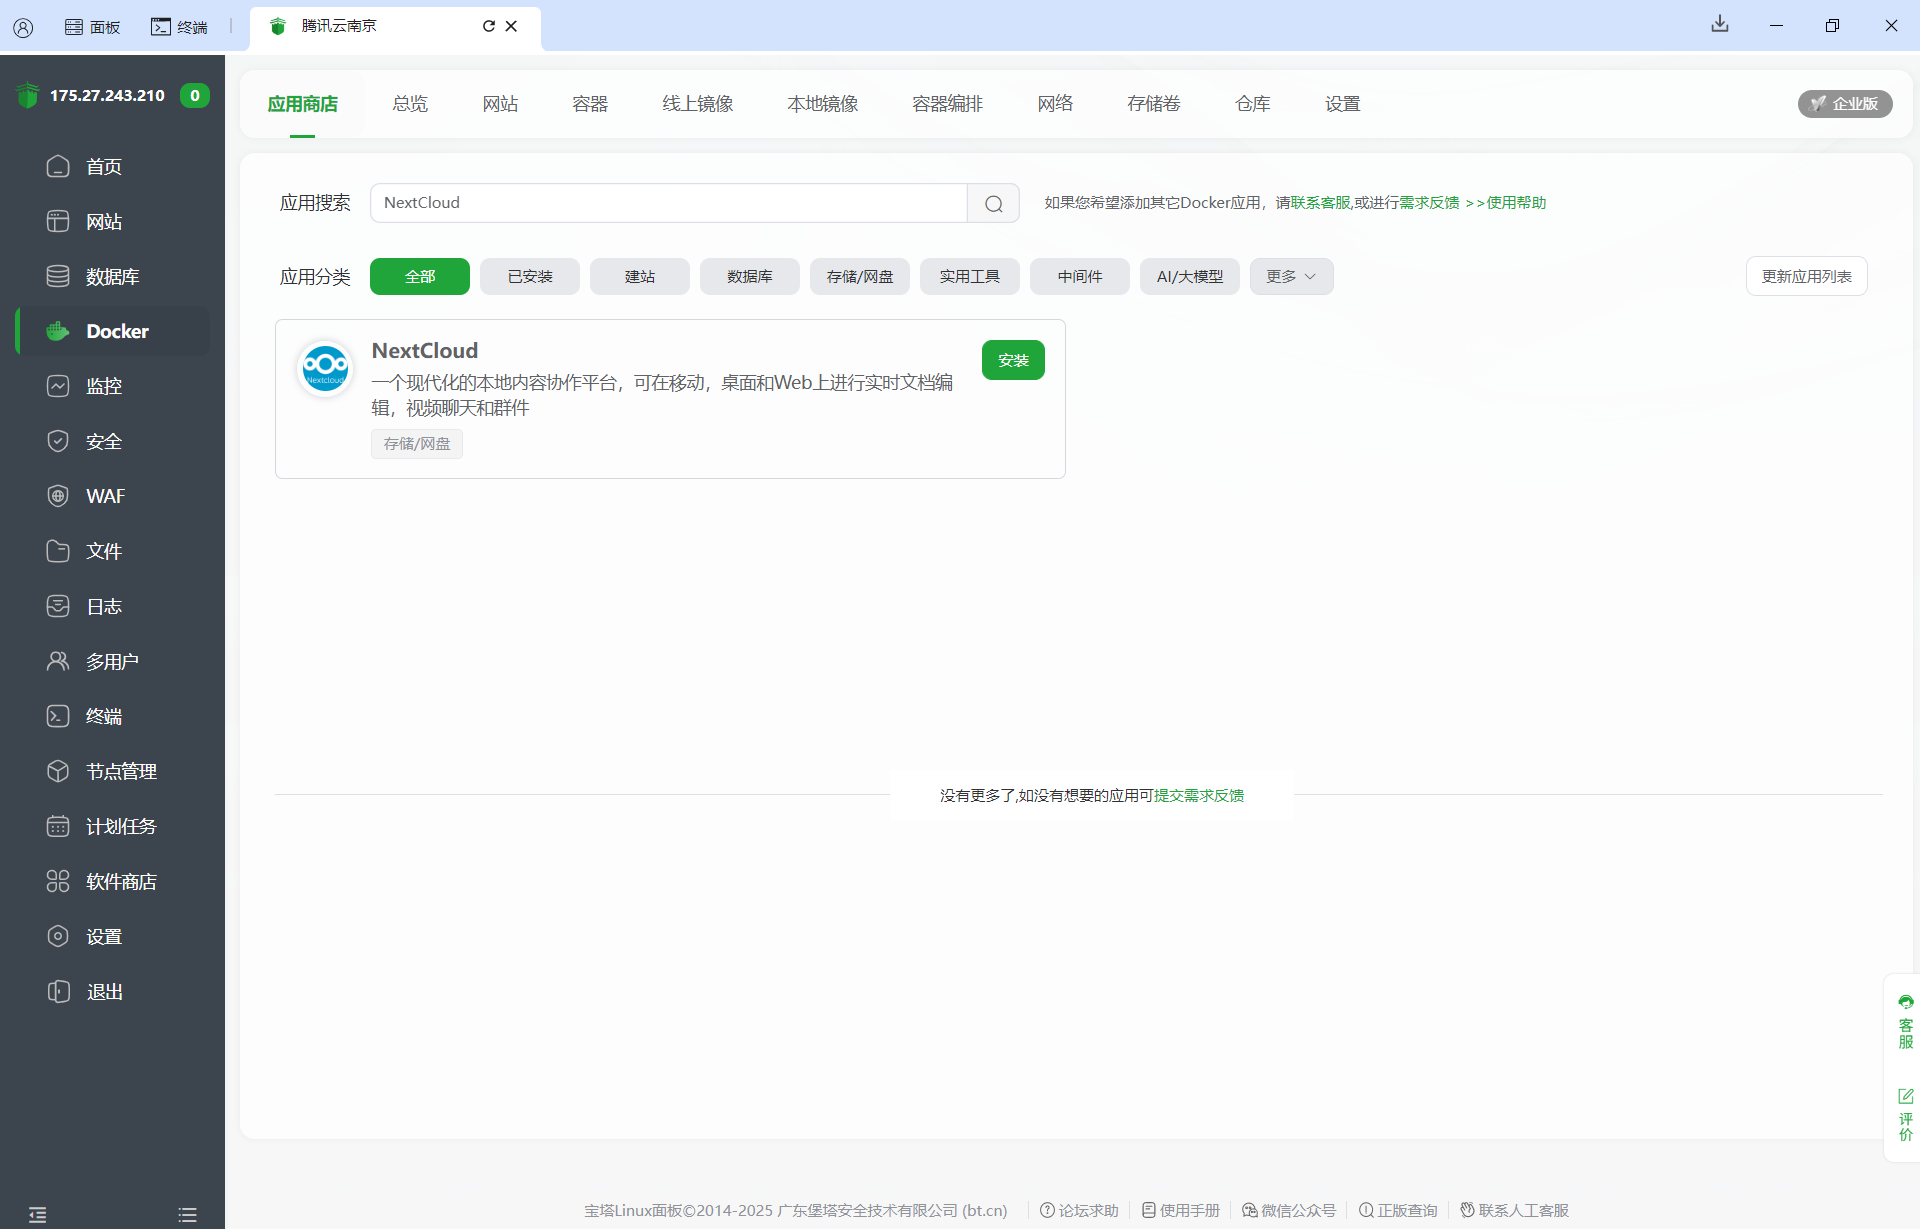Screen dimensions: 1920x1230
Task: Install the NextCloud app
Action: click(1012, 360)
